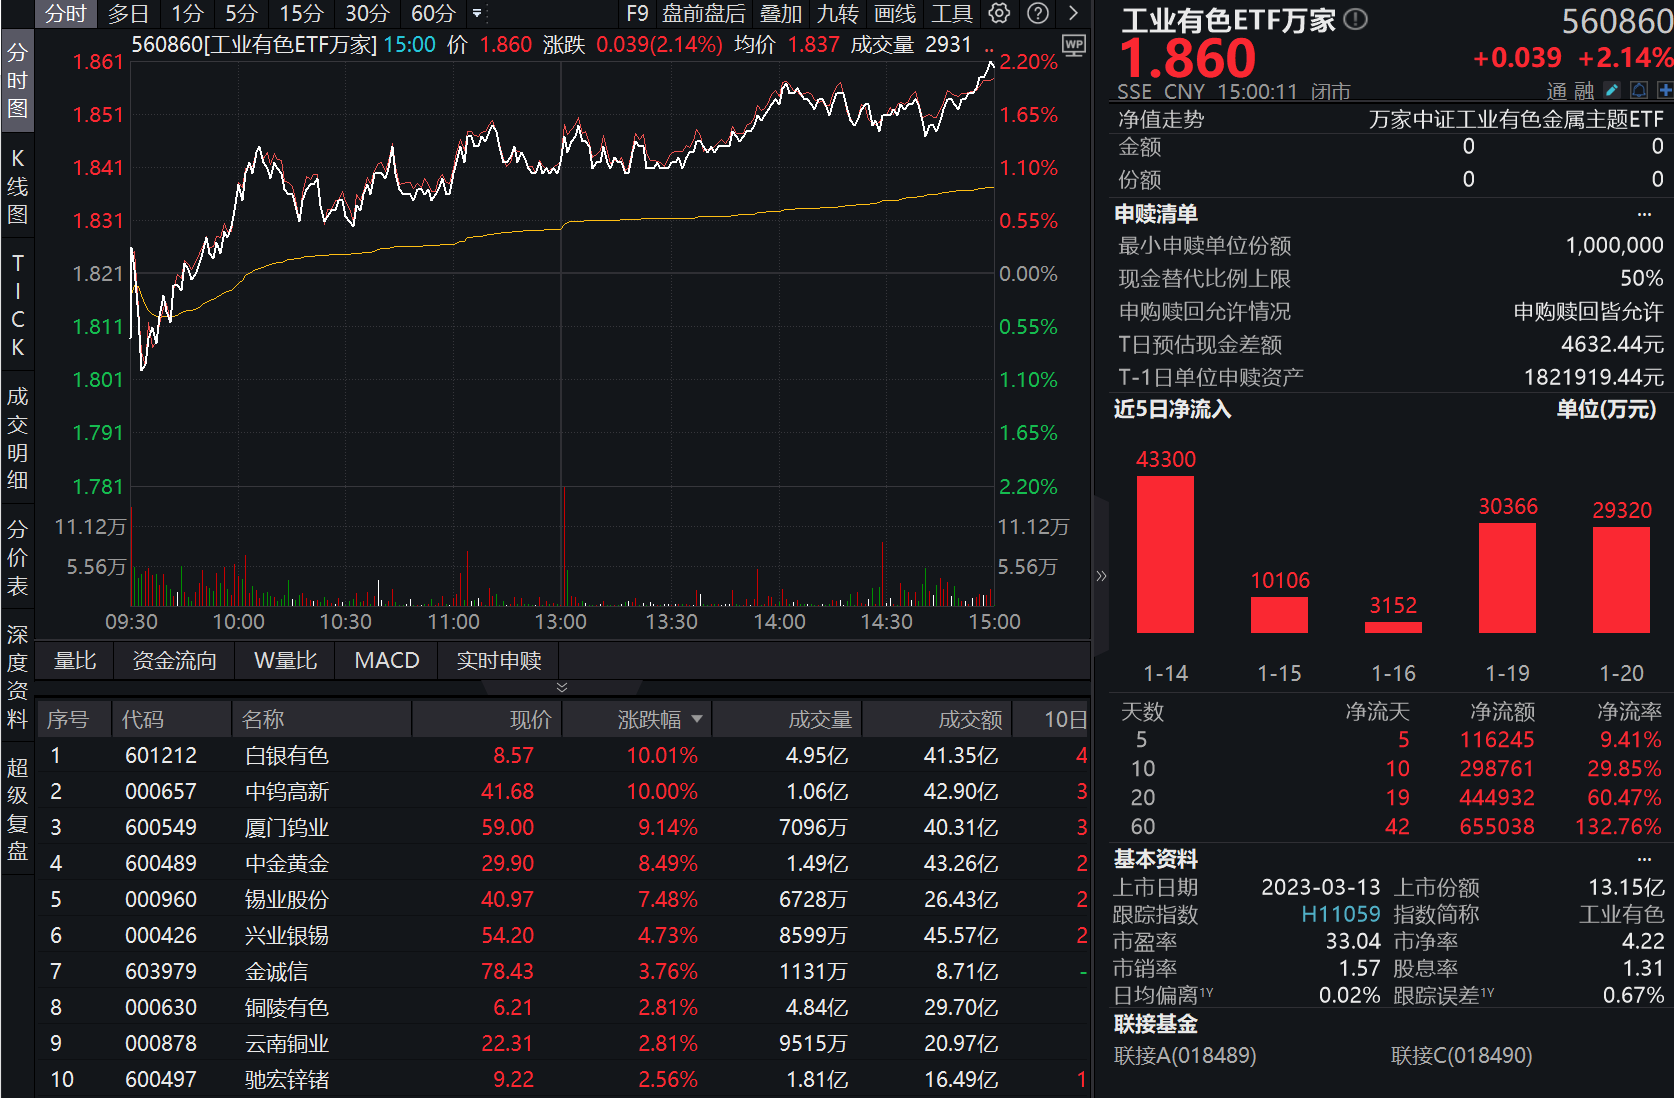Click the H11059 tracking index link

point(1342,914)
